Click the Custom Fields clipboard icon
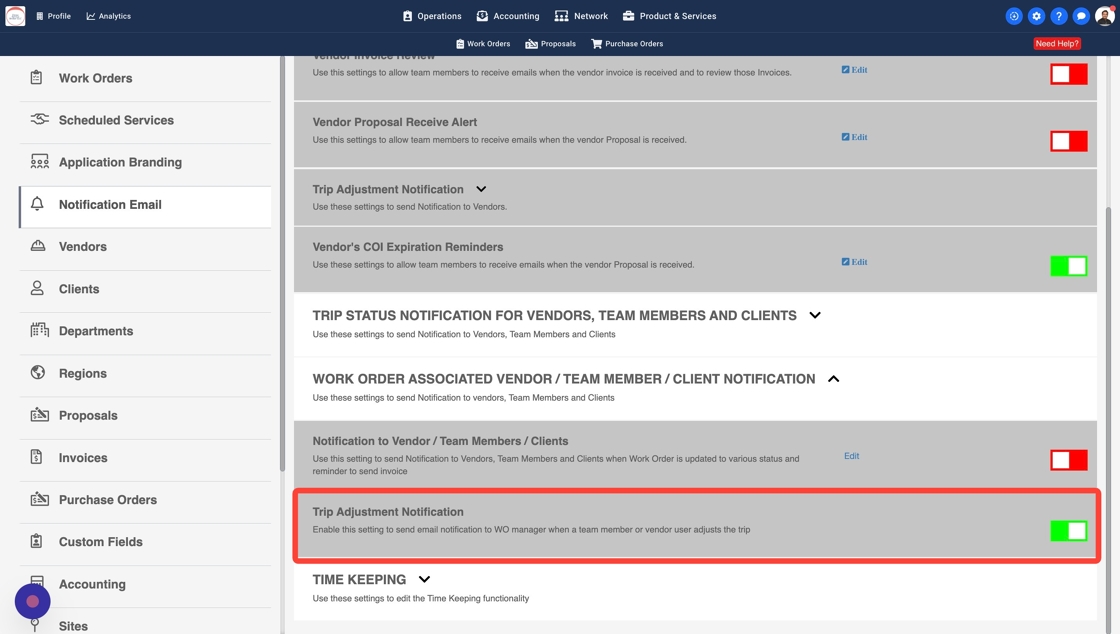Viewport: 1120px width, 634px height. pyautogui.click(x=36, y=540)
